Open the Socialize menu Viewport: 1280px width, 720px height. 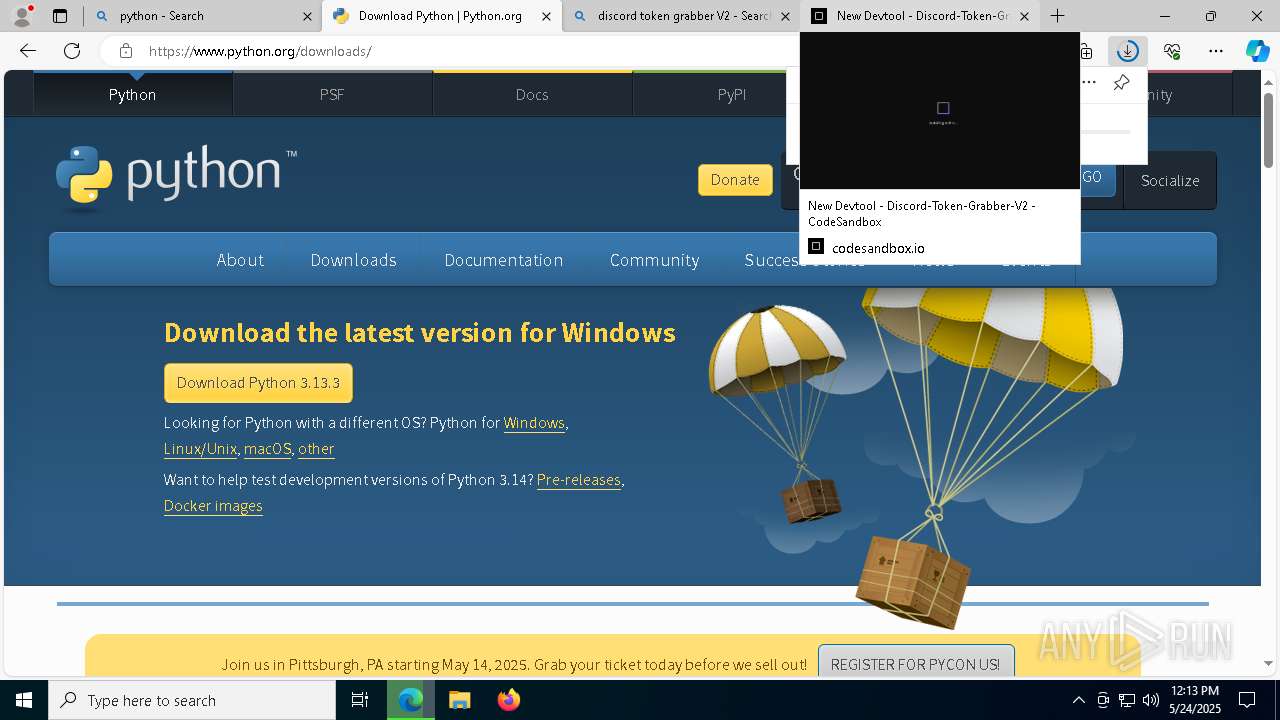pos(1170,181)
